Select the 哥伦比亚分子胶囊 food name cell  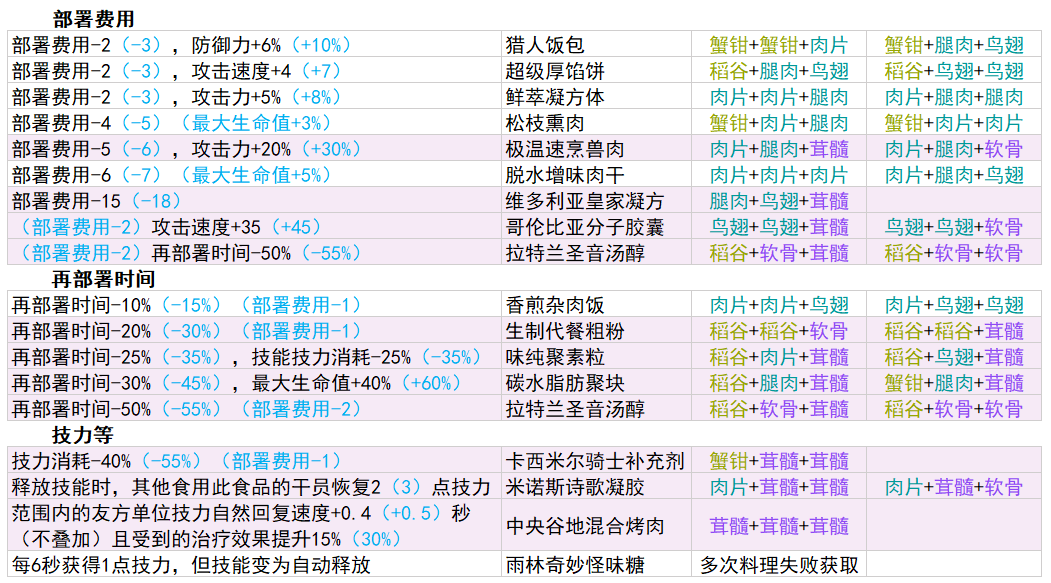[597, 227]
